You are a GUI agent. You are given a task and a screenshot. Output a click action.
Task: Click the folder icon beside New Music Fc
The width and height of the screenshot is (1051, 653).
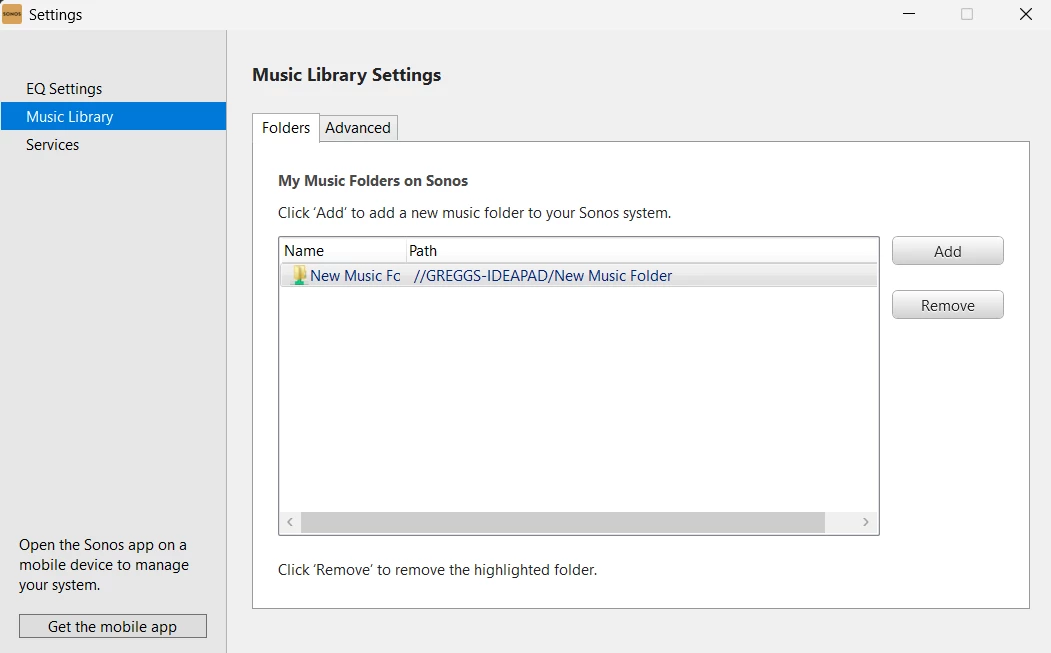(300, 276)
